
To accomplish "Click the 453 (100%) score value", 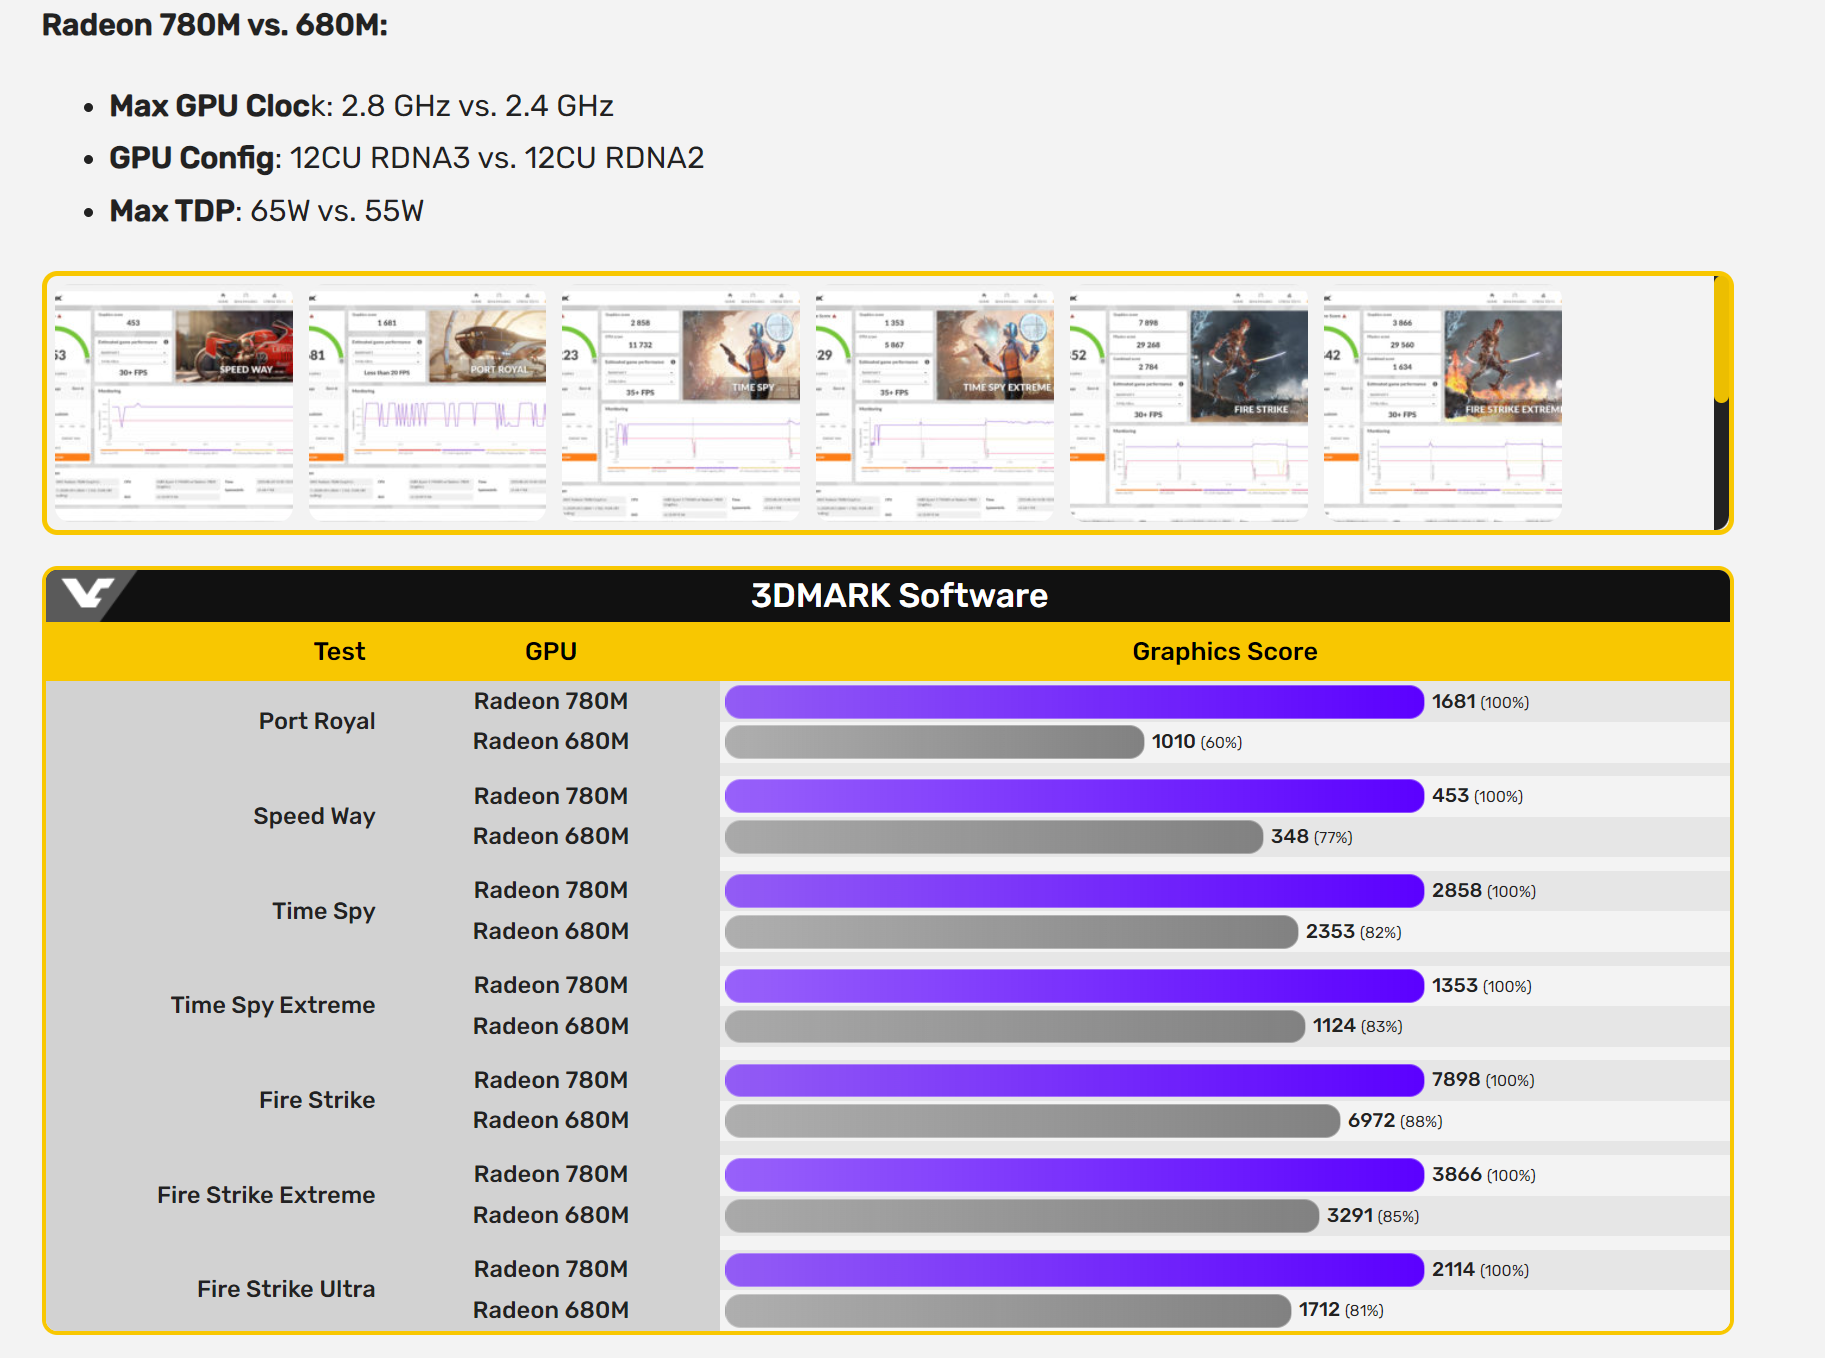I will 1477,796.
